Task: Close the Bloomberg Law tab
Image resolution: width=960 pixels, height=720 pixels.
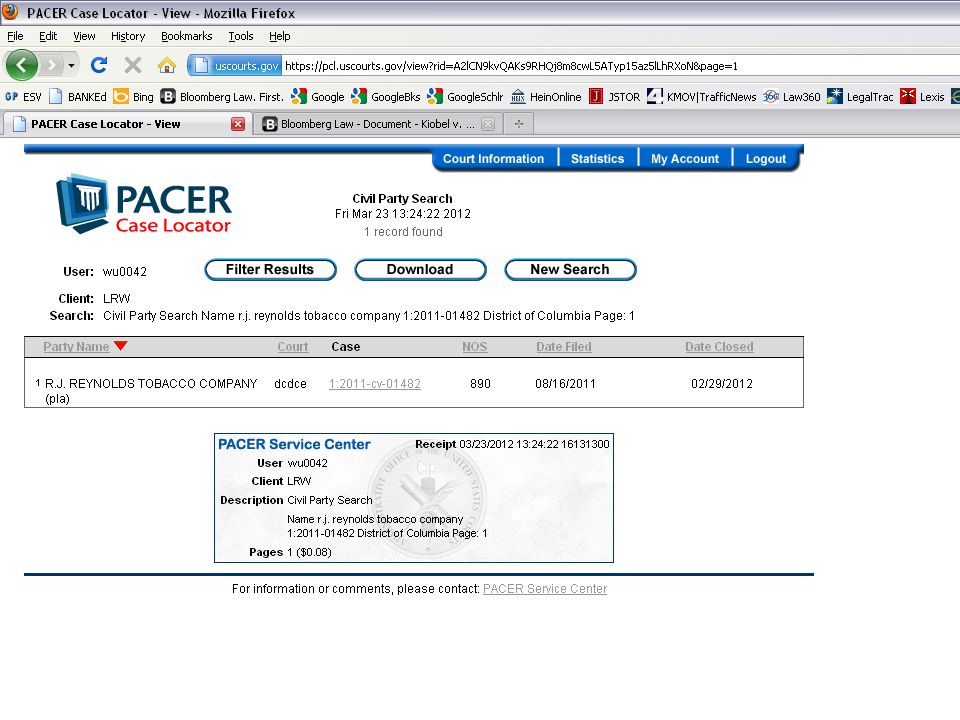Action: (488, 124)
